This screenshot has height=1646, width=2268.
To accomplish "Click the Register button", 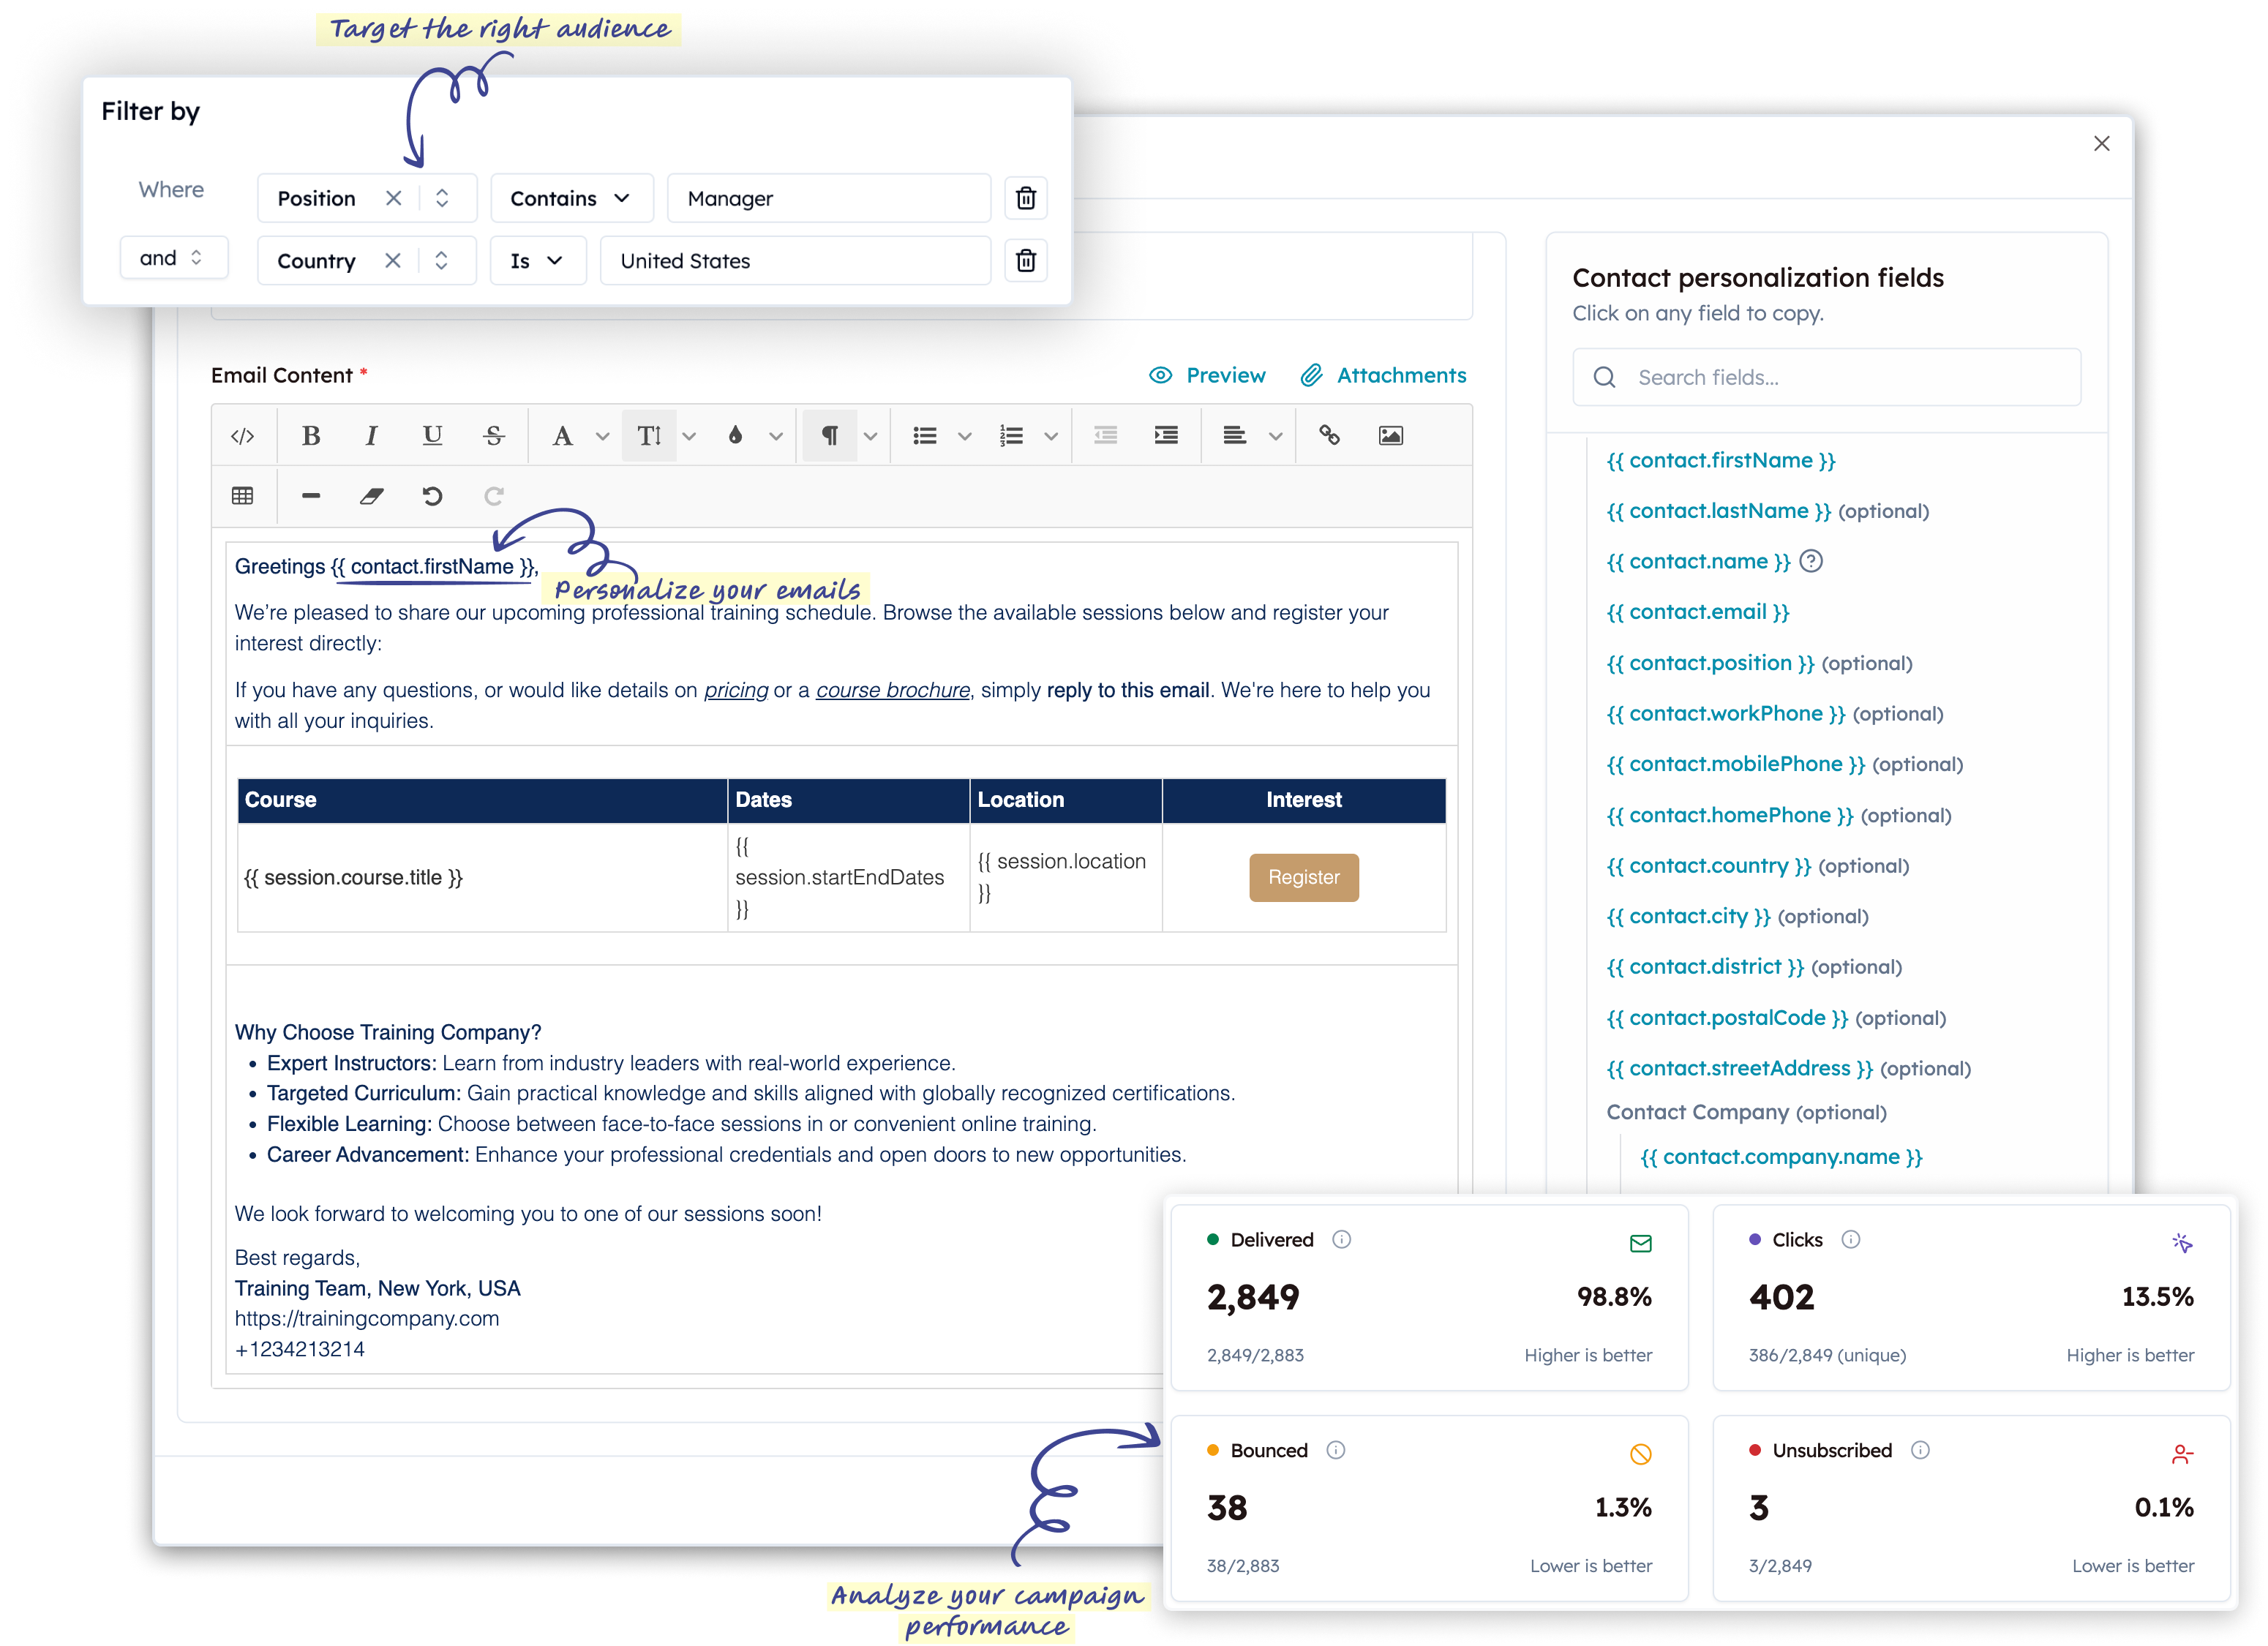I will pyautogui.click(x=1303, y=877).
